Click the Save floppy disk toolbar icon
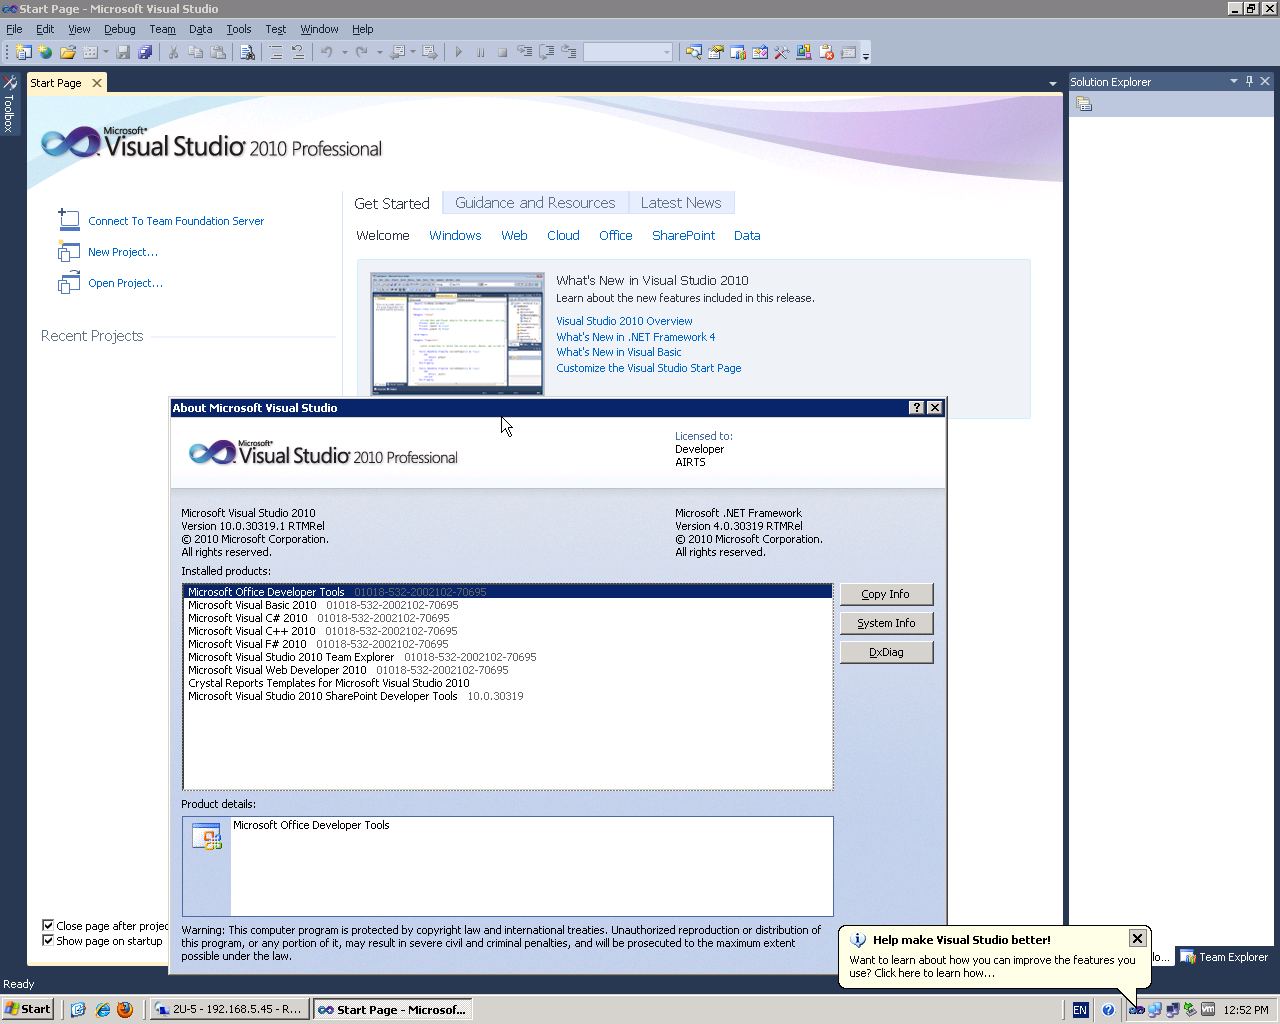This screenshot has width=1280, height=1024. coord(124,52)
